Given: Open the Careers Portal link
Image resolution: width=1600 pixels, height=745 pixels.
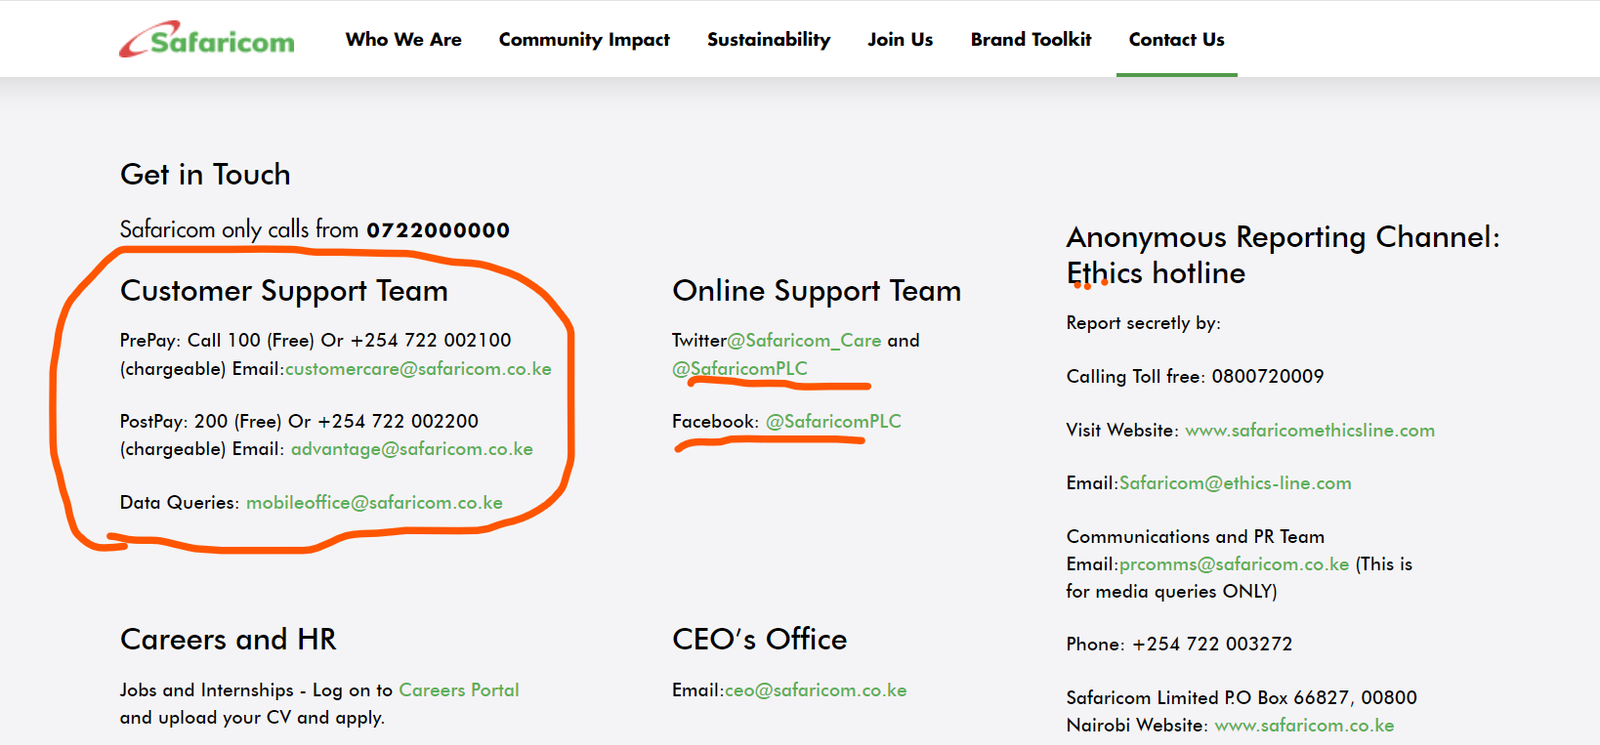Looking at the screenshot, I should click(x=459, y=690).
